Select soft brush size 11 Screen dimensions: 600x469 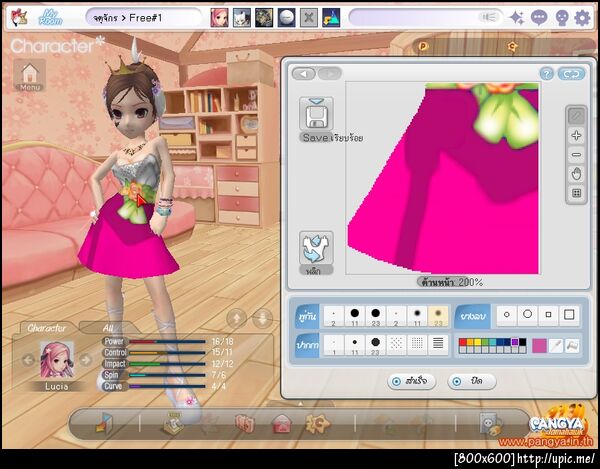coord(417,316)
